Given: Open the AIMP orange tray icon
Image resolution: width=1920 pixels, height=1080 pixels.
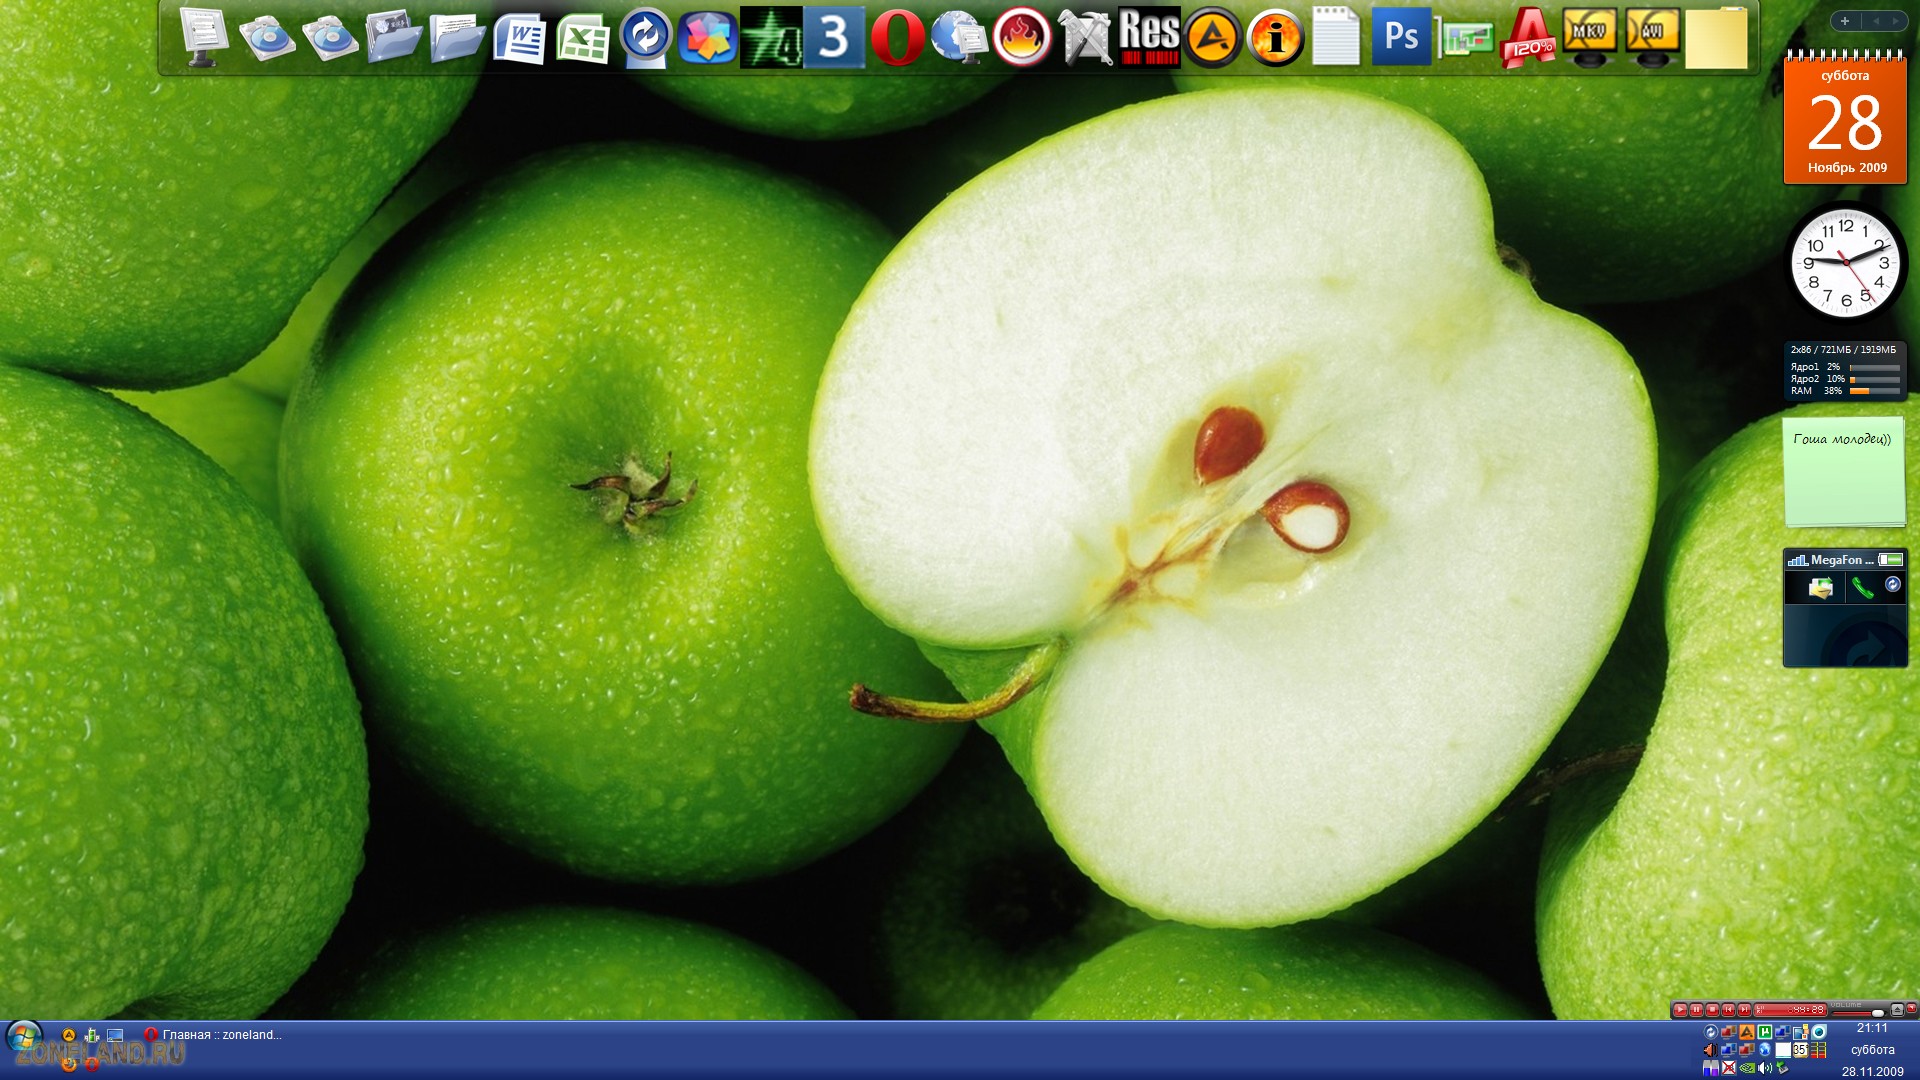Looking at the screenshot, I should pos(1747,1031).
